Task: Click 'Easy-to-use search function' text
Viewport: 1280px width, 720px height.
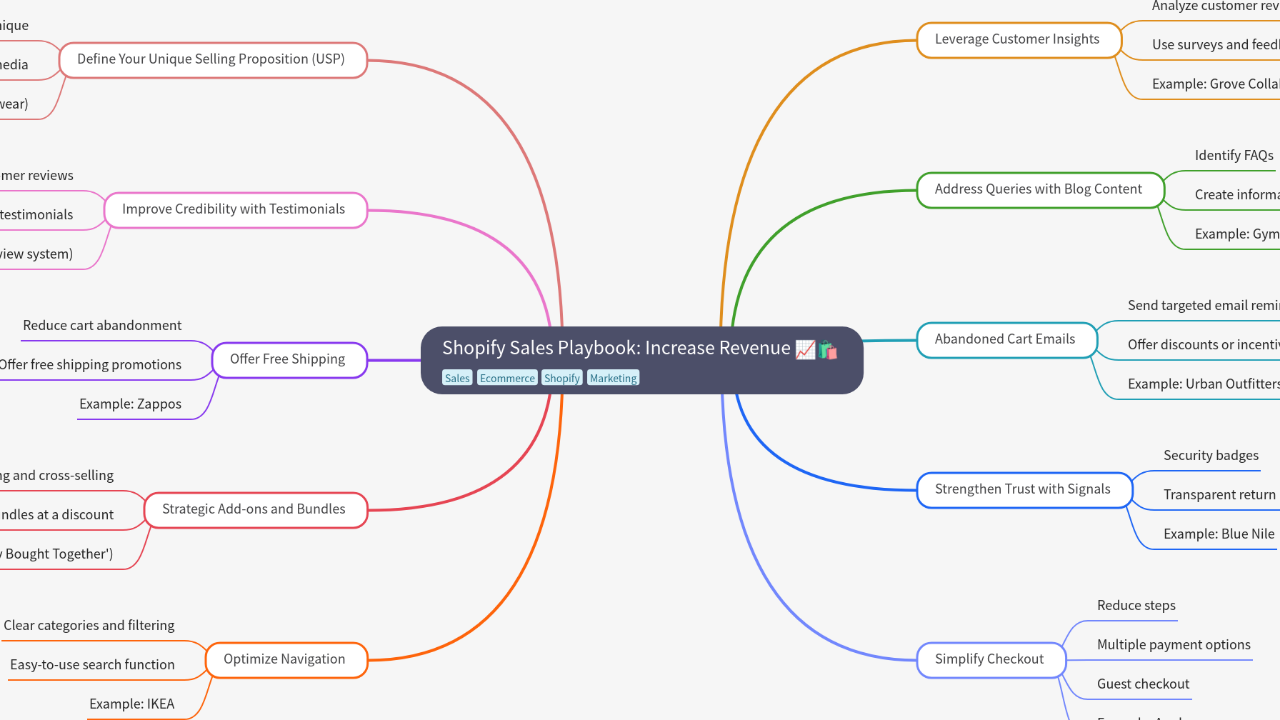Action: pos(92,664)
